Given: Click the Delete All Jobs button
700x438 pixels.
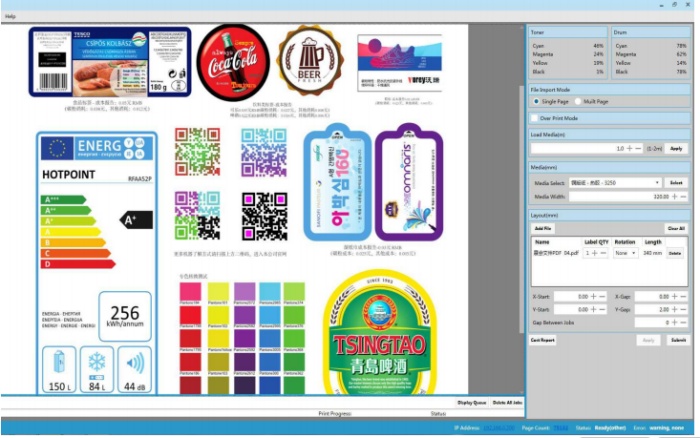Looking at the screenshot, I should 507,403.
